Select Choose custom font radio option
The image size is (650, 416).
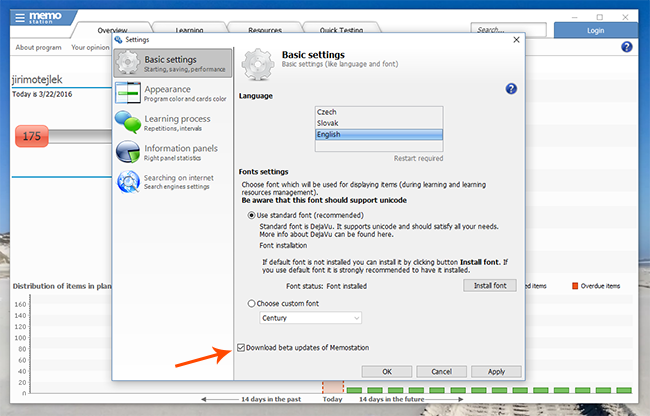click(251, 303)
